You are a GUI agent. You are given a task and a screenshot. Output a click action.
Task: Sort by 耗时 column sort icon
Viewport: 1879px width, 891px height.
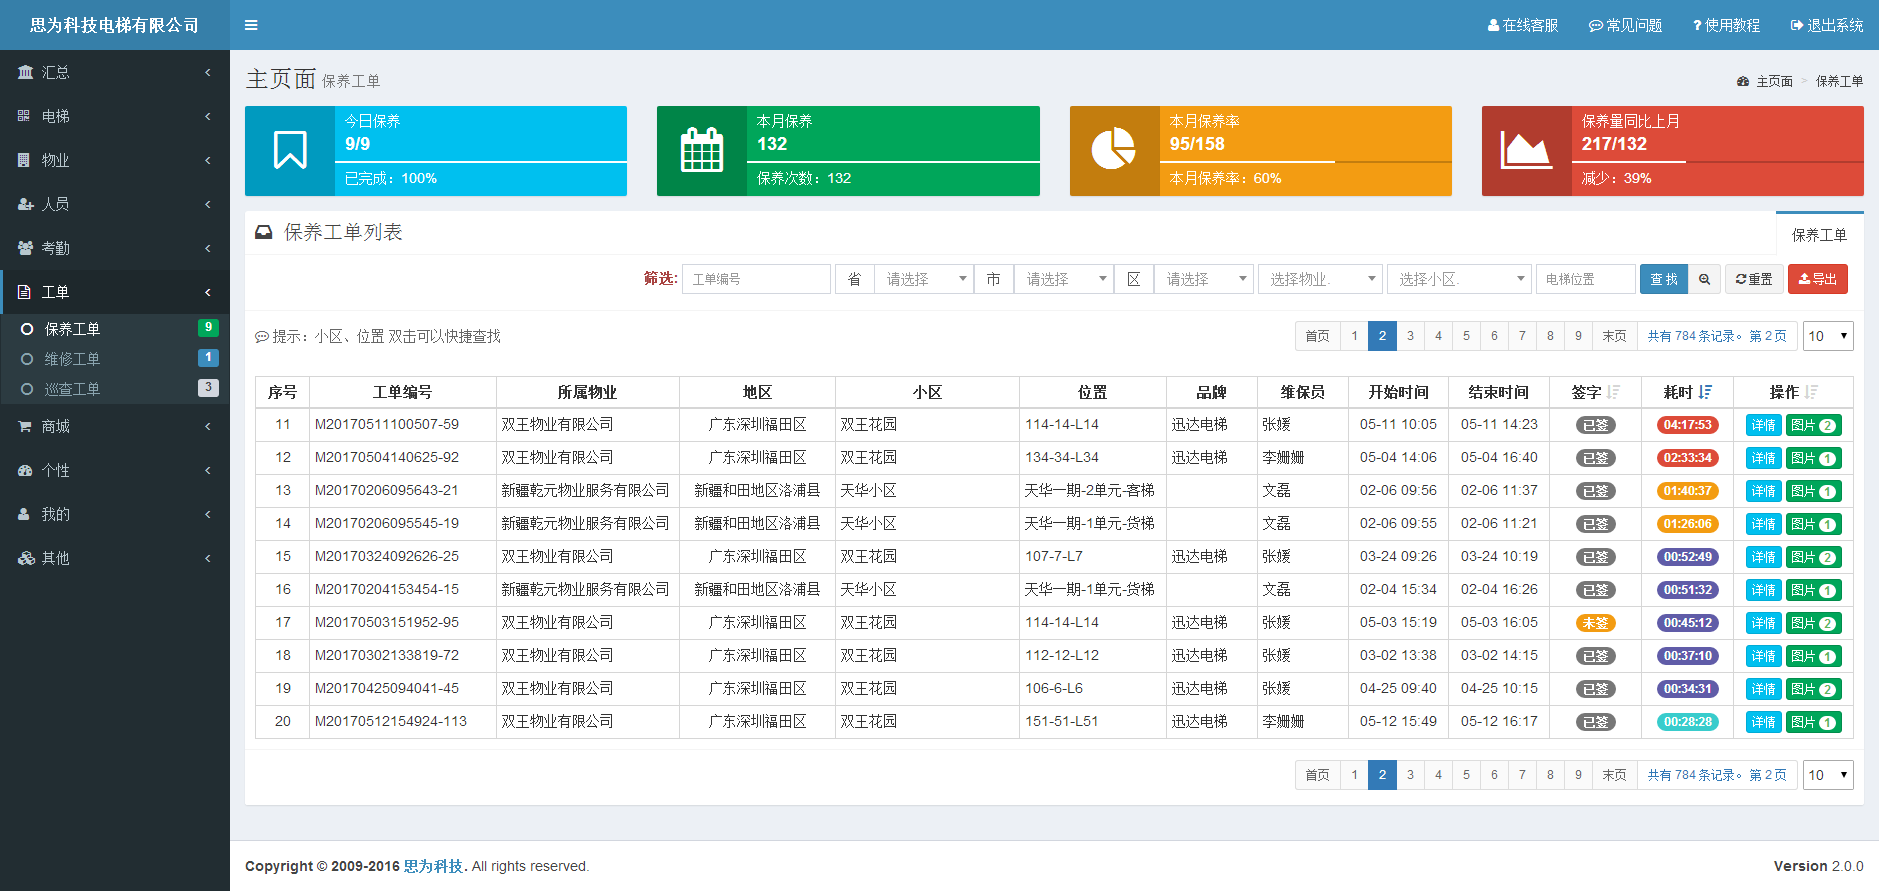(x=1705, y=392)
